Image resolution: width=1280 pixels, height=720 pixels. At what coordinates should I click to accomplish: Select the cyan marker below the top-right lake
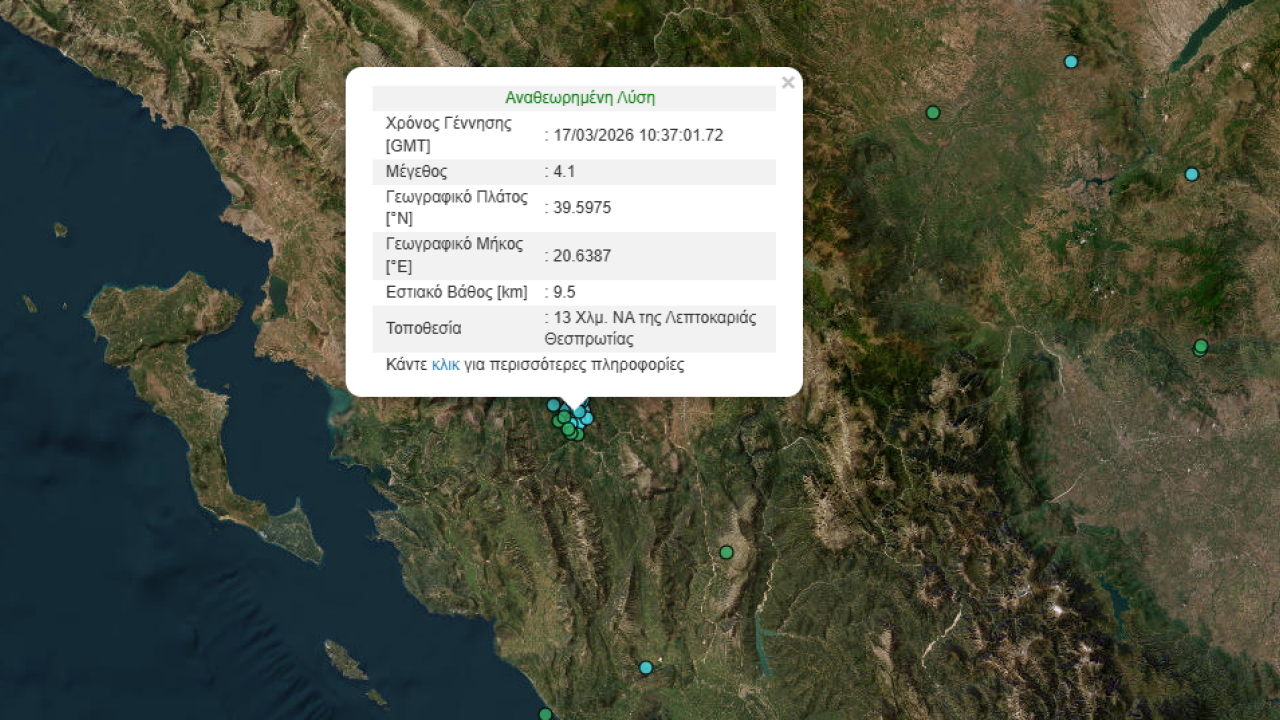1191,174
